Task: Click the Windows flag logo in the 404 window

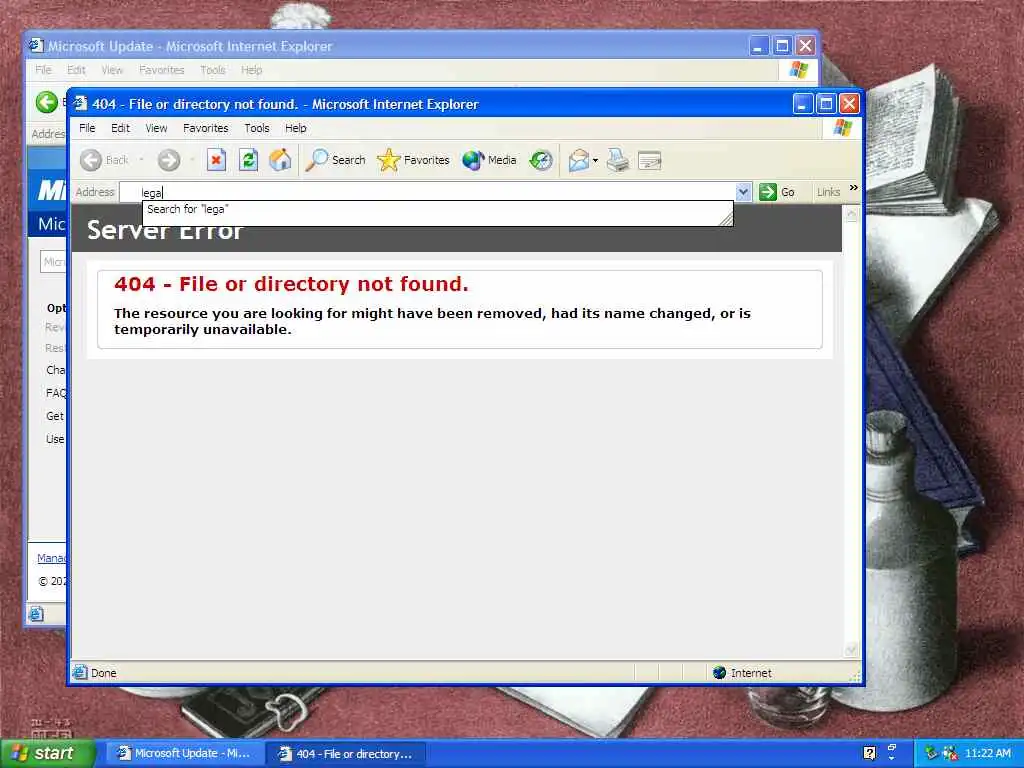Action: 842,128
